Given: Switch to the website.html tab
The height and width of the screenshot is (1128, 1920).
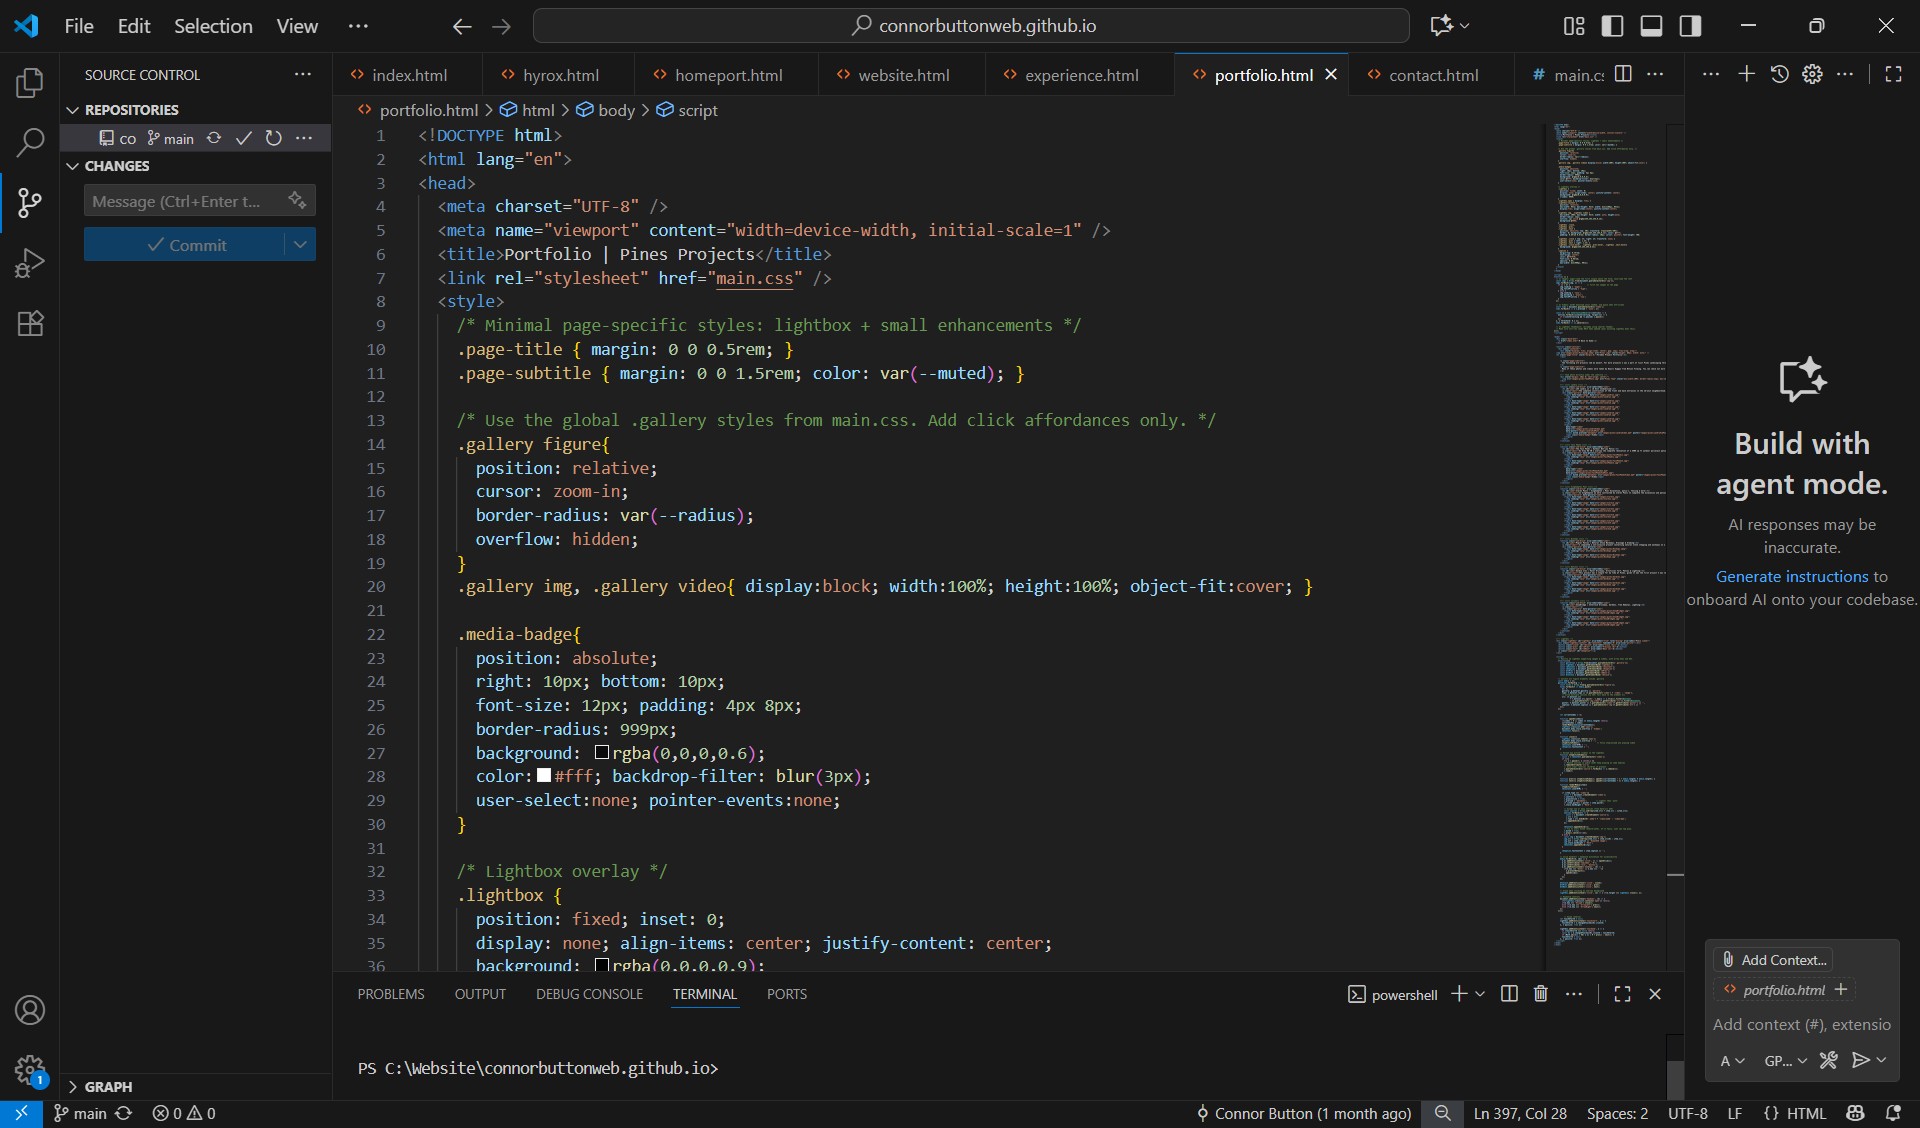Looking at the screenshot, I should [903, 74].
